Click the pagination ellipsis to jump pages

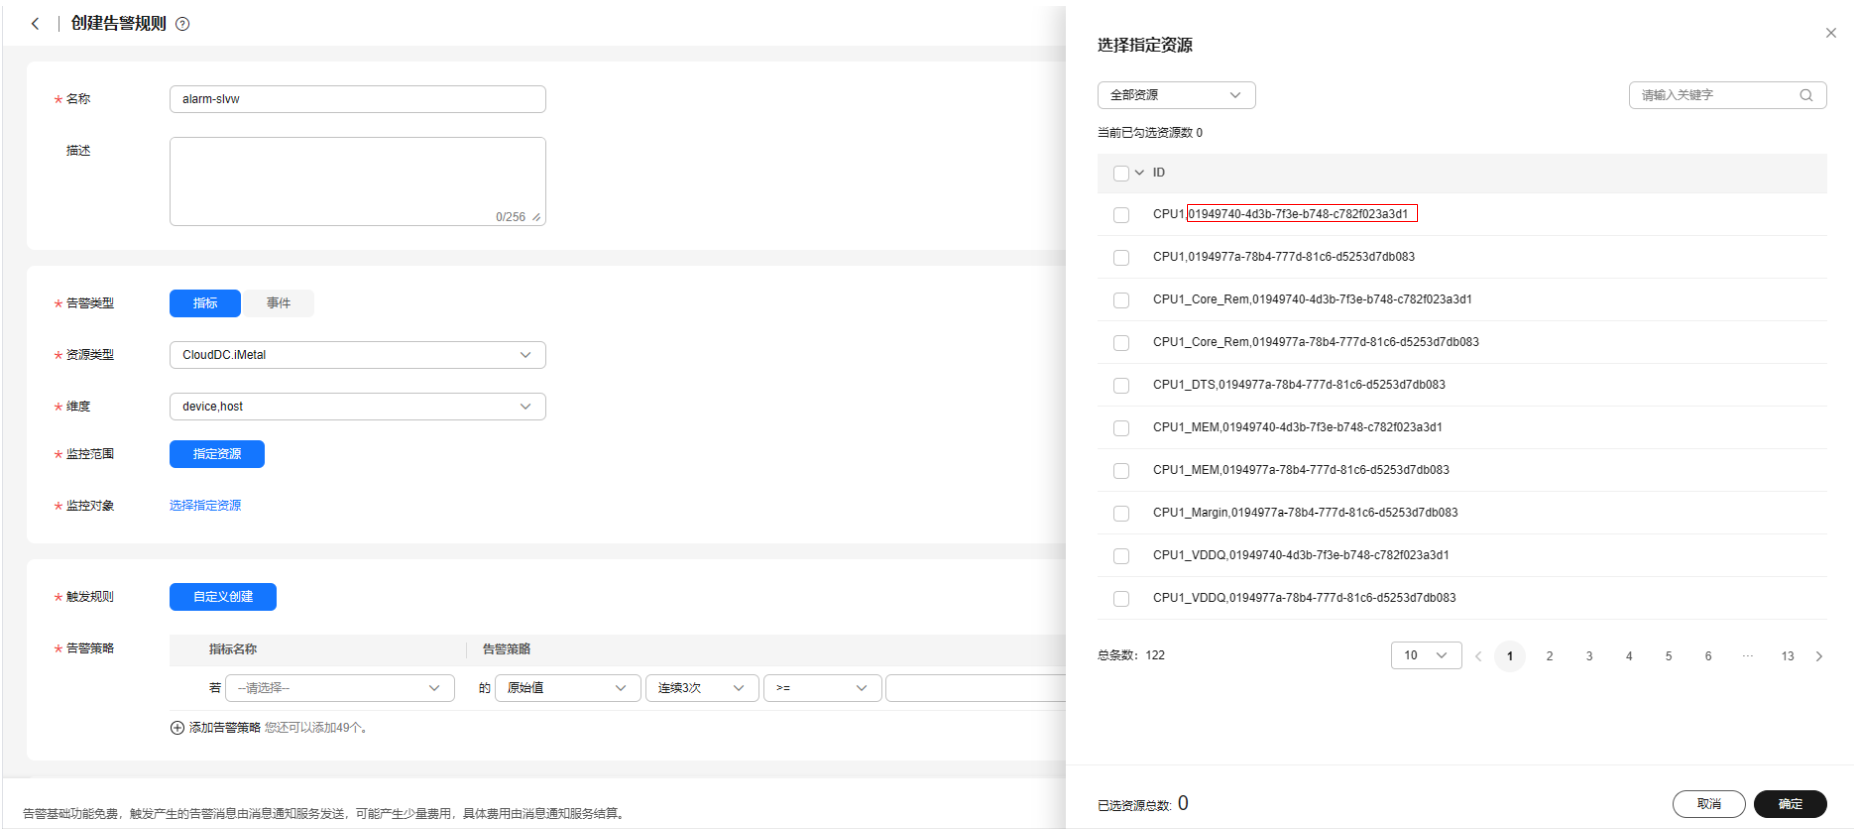pyautogui.click(x=1747, y=656)
